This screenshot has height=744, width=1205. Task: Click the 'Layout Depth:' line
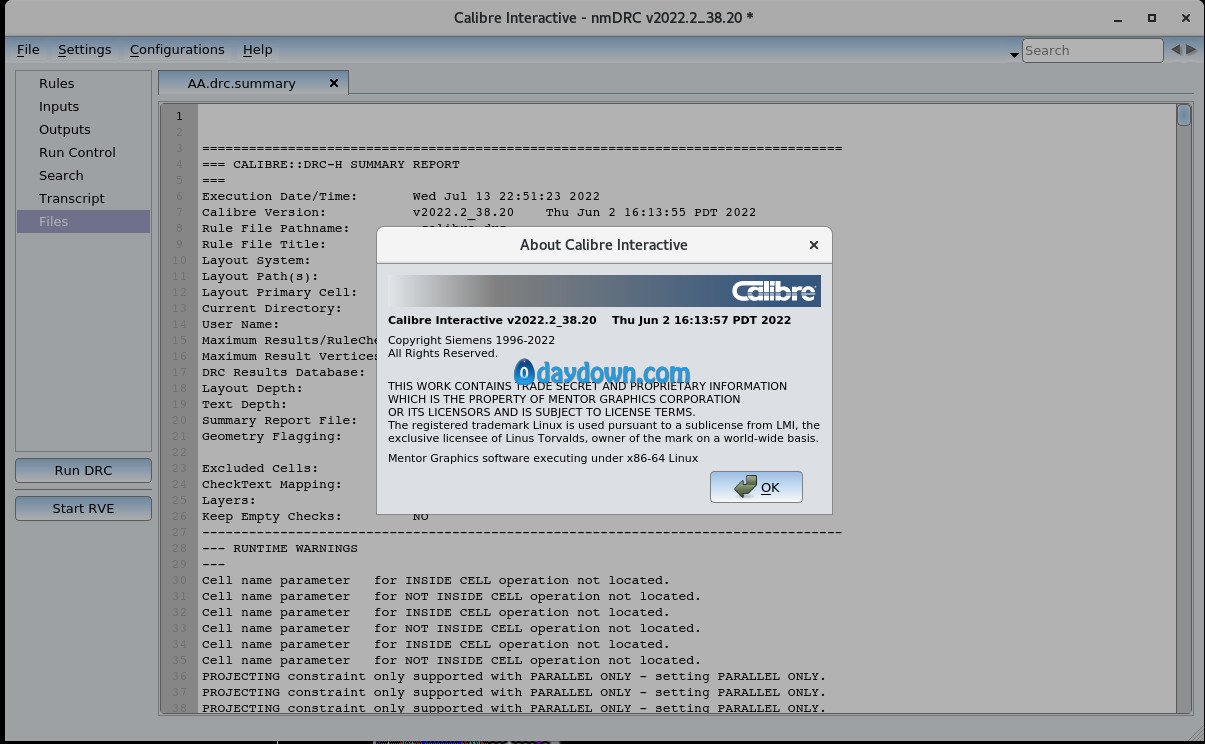pos(252,388)
